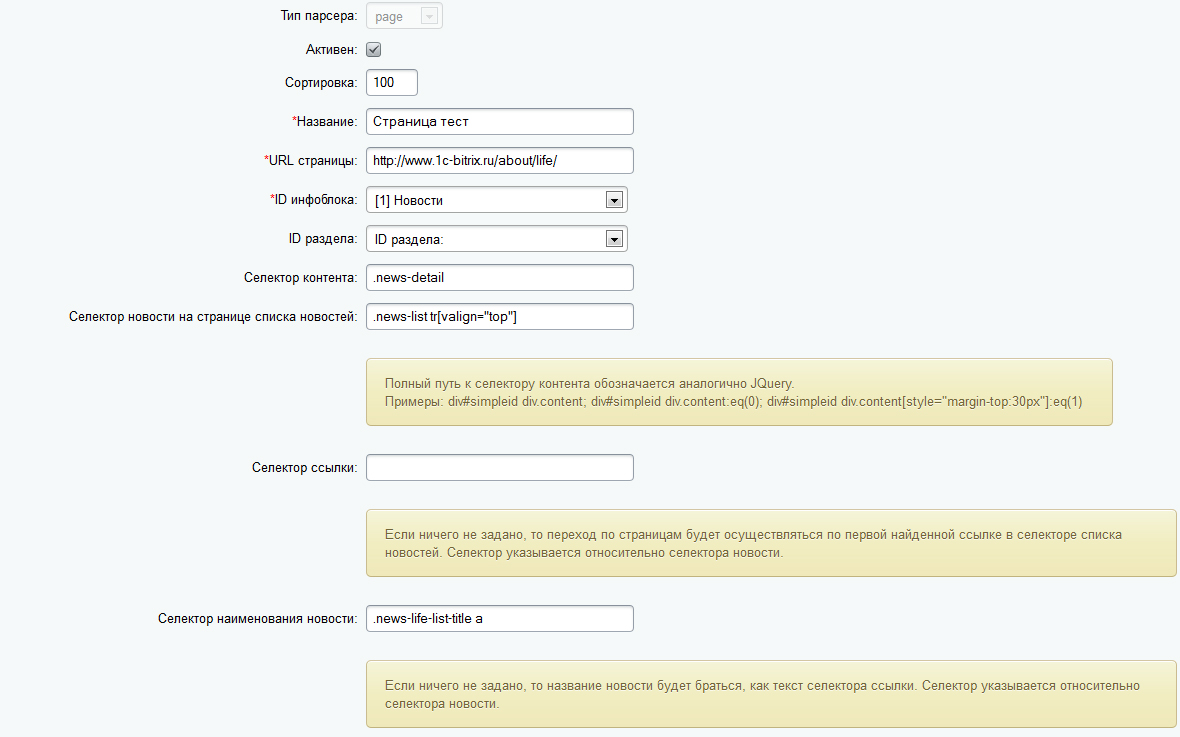Select the [1] Новости combo box
Screen dimensions: 1180x737
497,200
